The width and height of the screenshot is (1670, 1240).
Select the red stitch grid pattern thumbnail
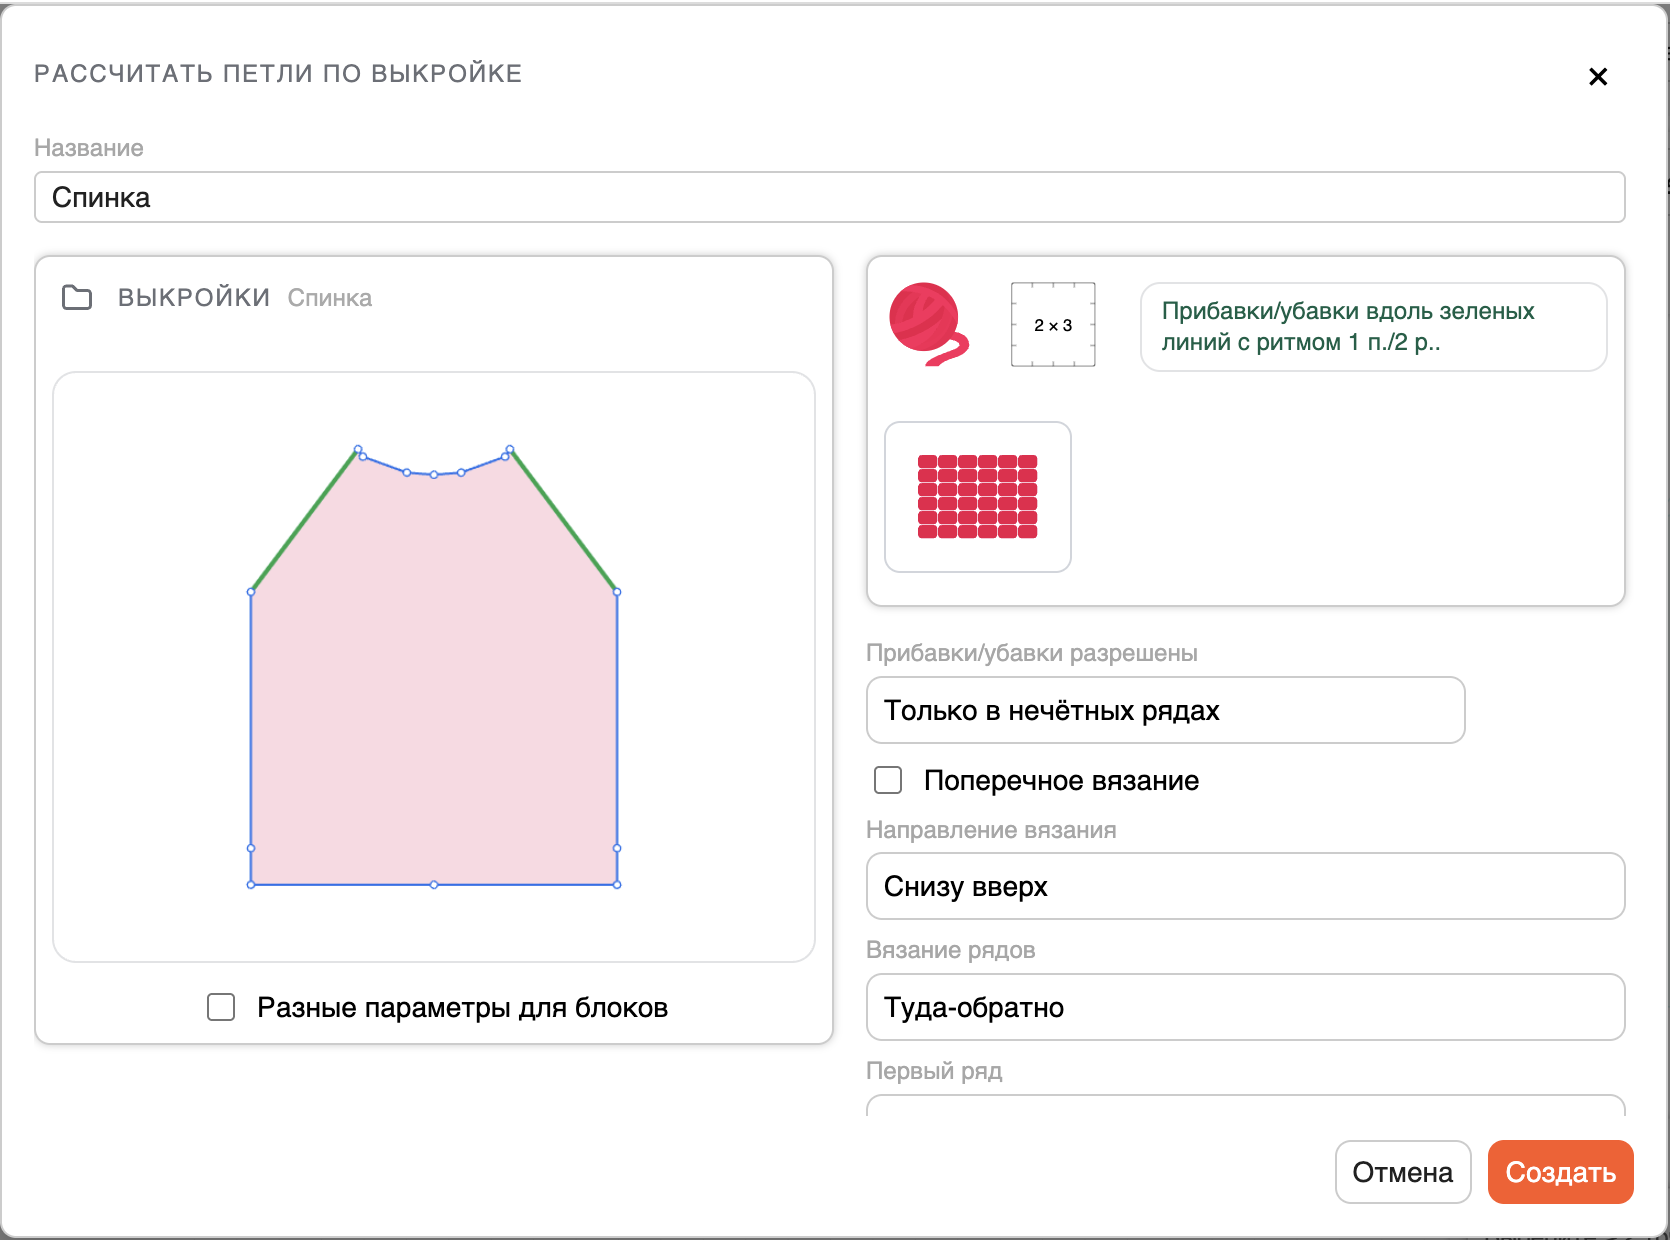(x=977, y=497)
